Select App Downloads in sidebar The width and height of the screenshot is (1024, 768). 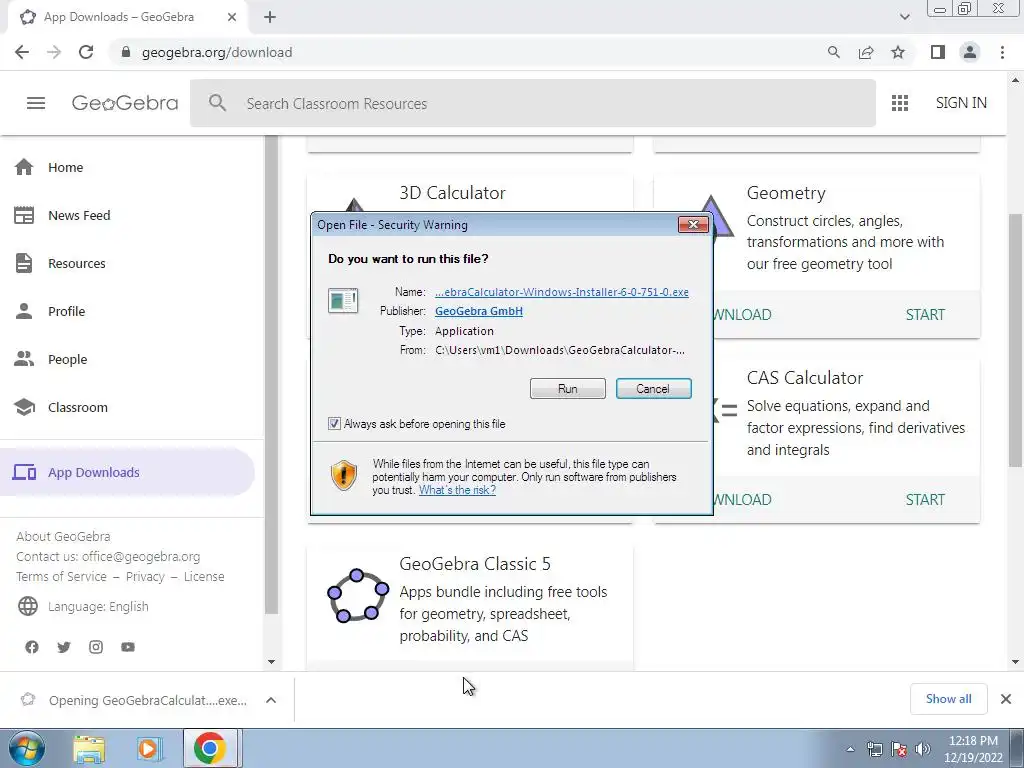(x=127, y=472)
